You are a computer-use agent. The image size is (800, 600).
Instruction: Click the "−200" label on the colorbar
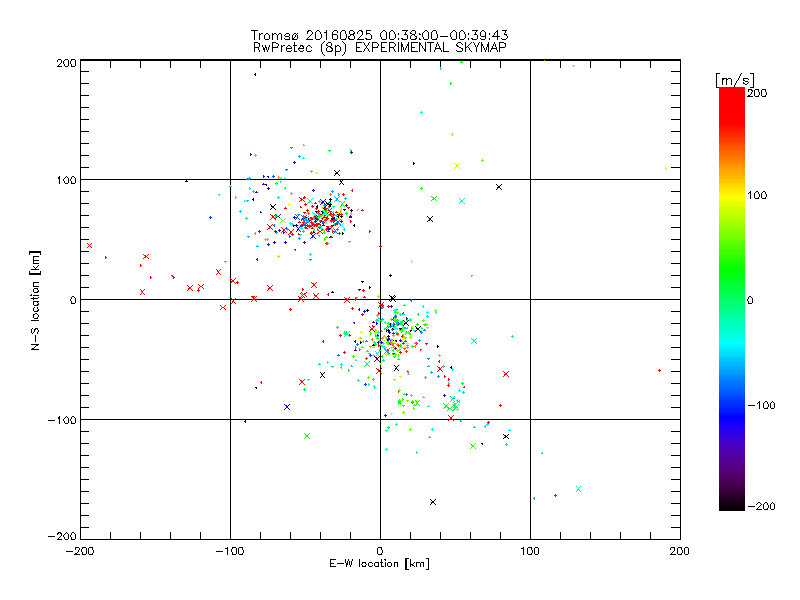pos(761,506)
